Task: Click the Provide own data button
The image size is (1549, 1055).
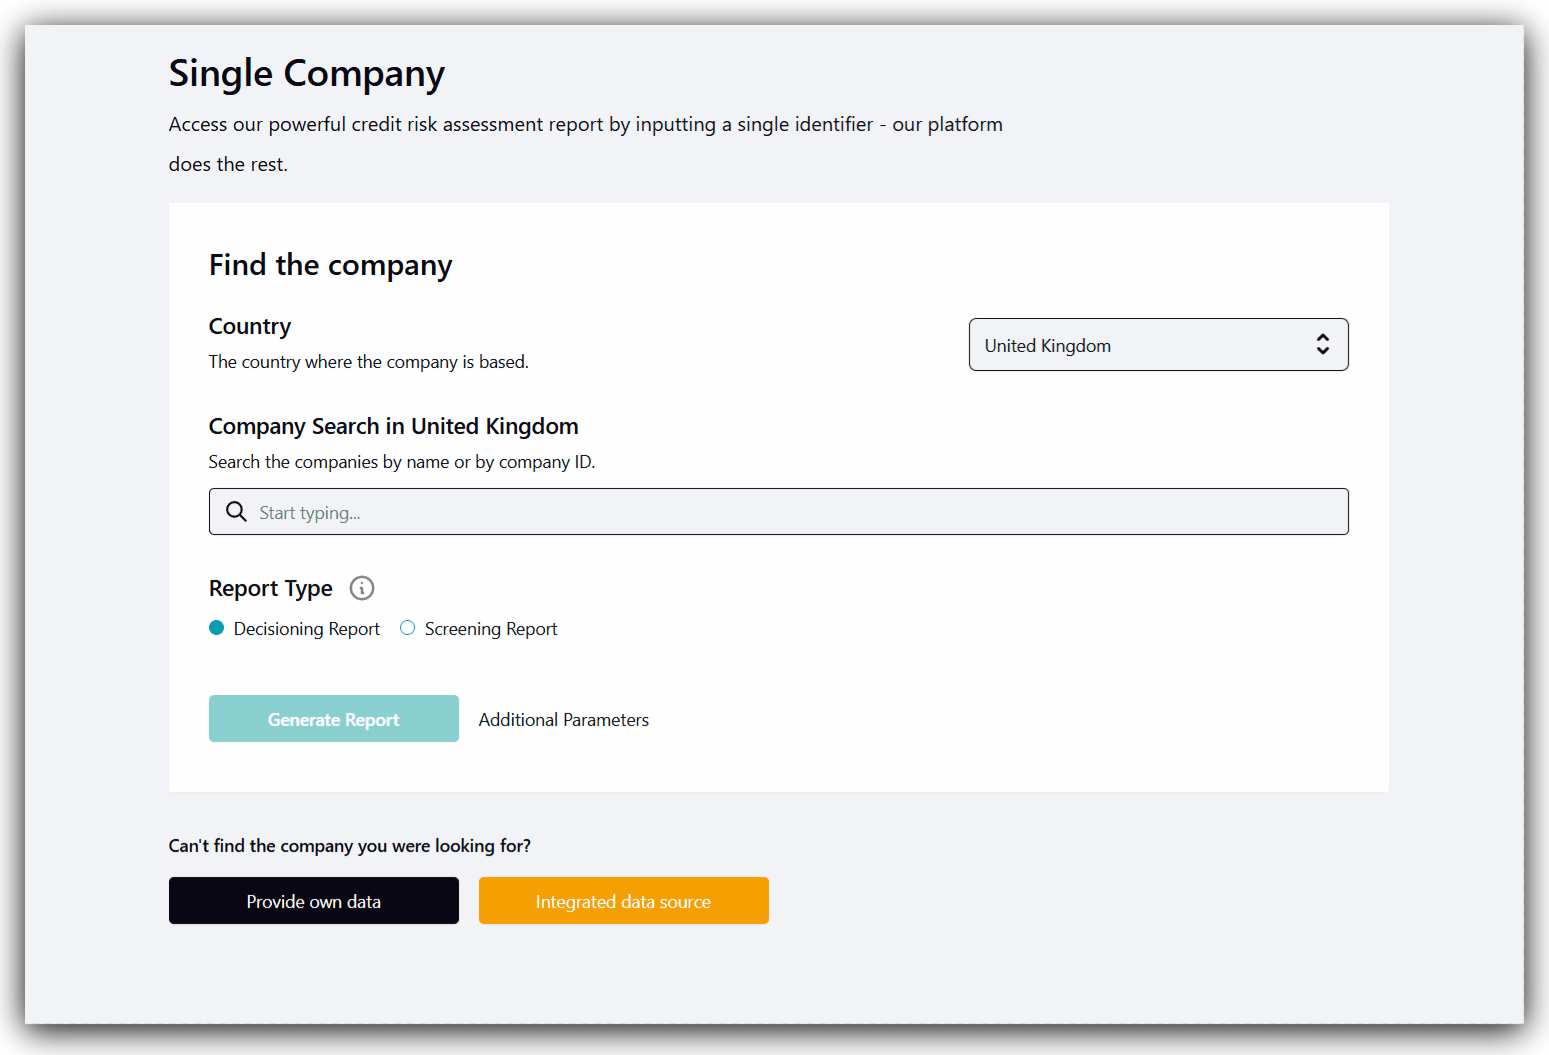Action: coord(313,901)
